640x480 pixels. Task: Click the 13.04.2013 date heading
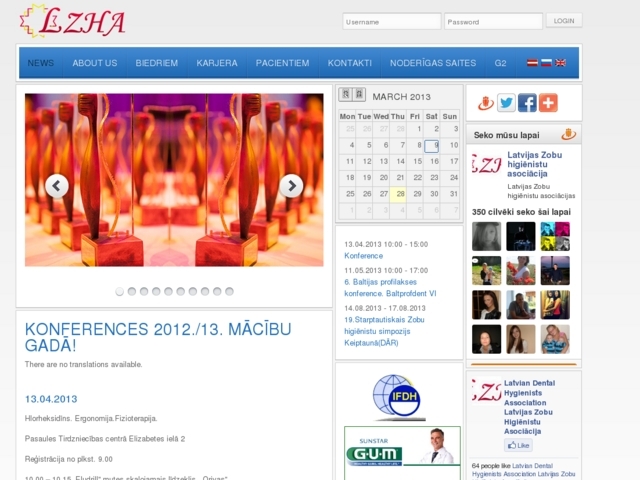click(51, 399)
